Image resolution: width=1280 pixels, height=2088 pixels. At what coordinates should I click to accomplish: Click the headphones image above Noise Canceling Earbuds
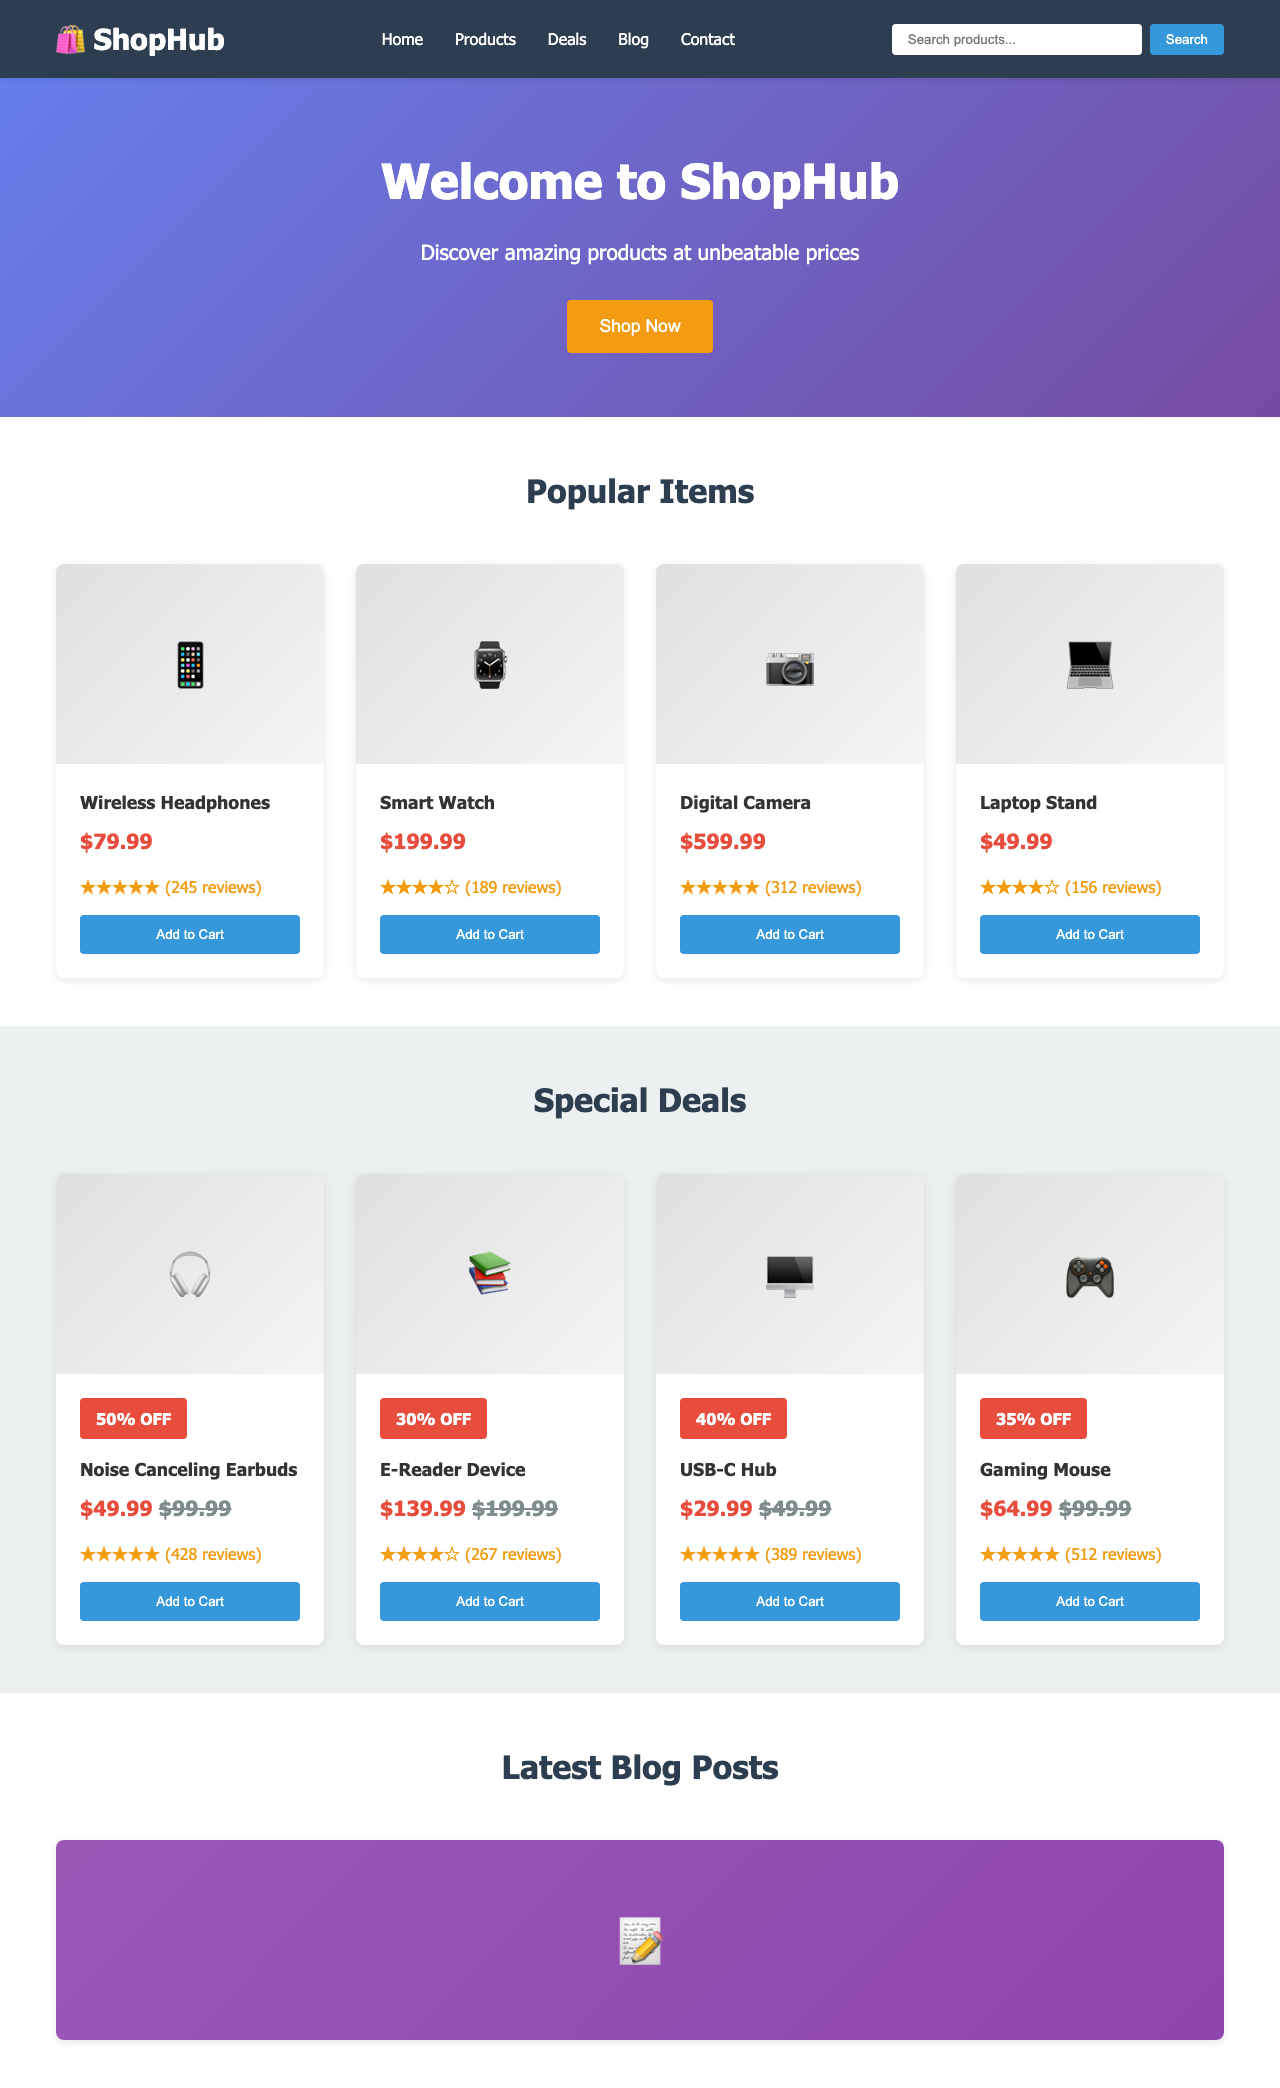(189, 1274)
